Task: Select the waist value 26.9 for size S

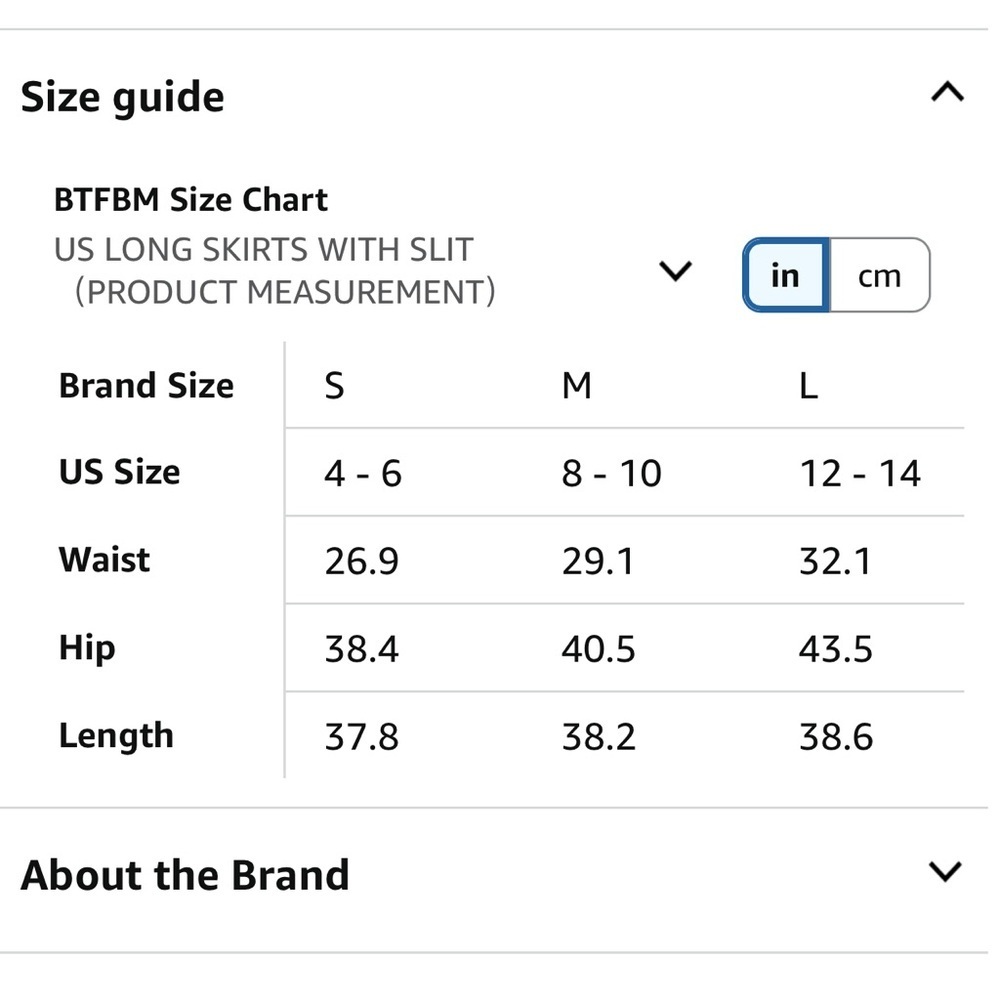Action: (x=362, y=560)
